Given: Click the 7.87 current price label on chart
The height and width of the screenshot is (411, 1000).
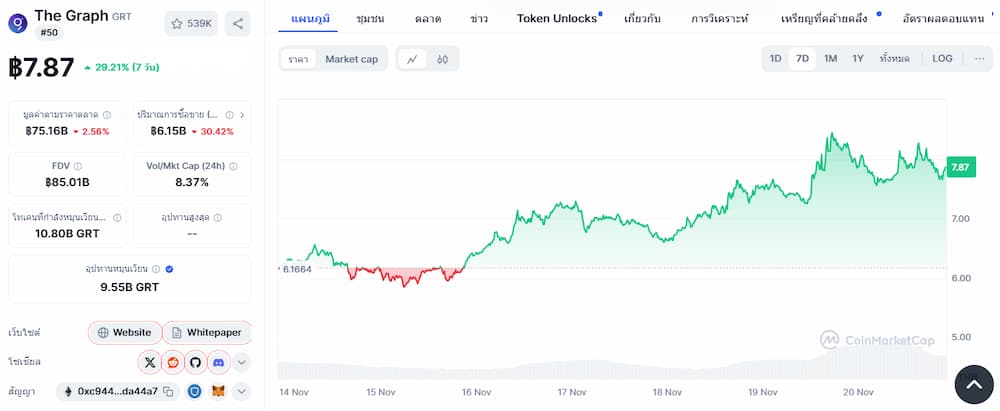Looking at the screenshot, I should (x=960, y=167).
